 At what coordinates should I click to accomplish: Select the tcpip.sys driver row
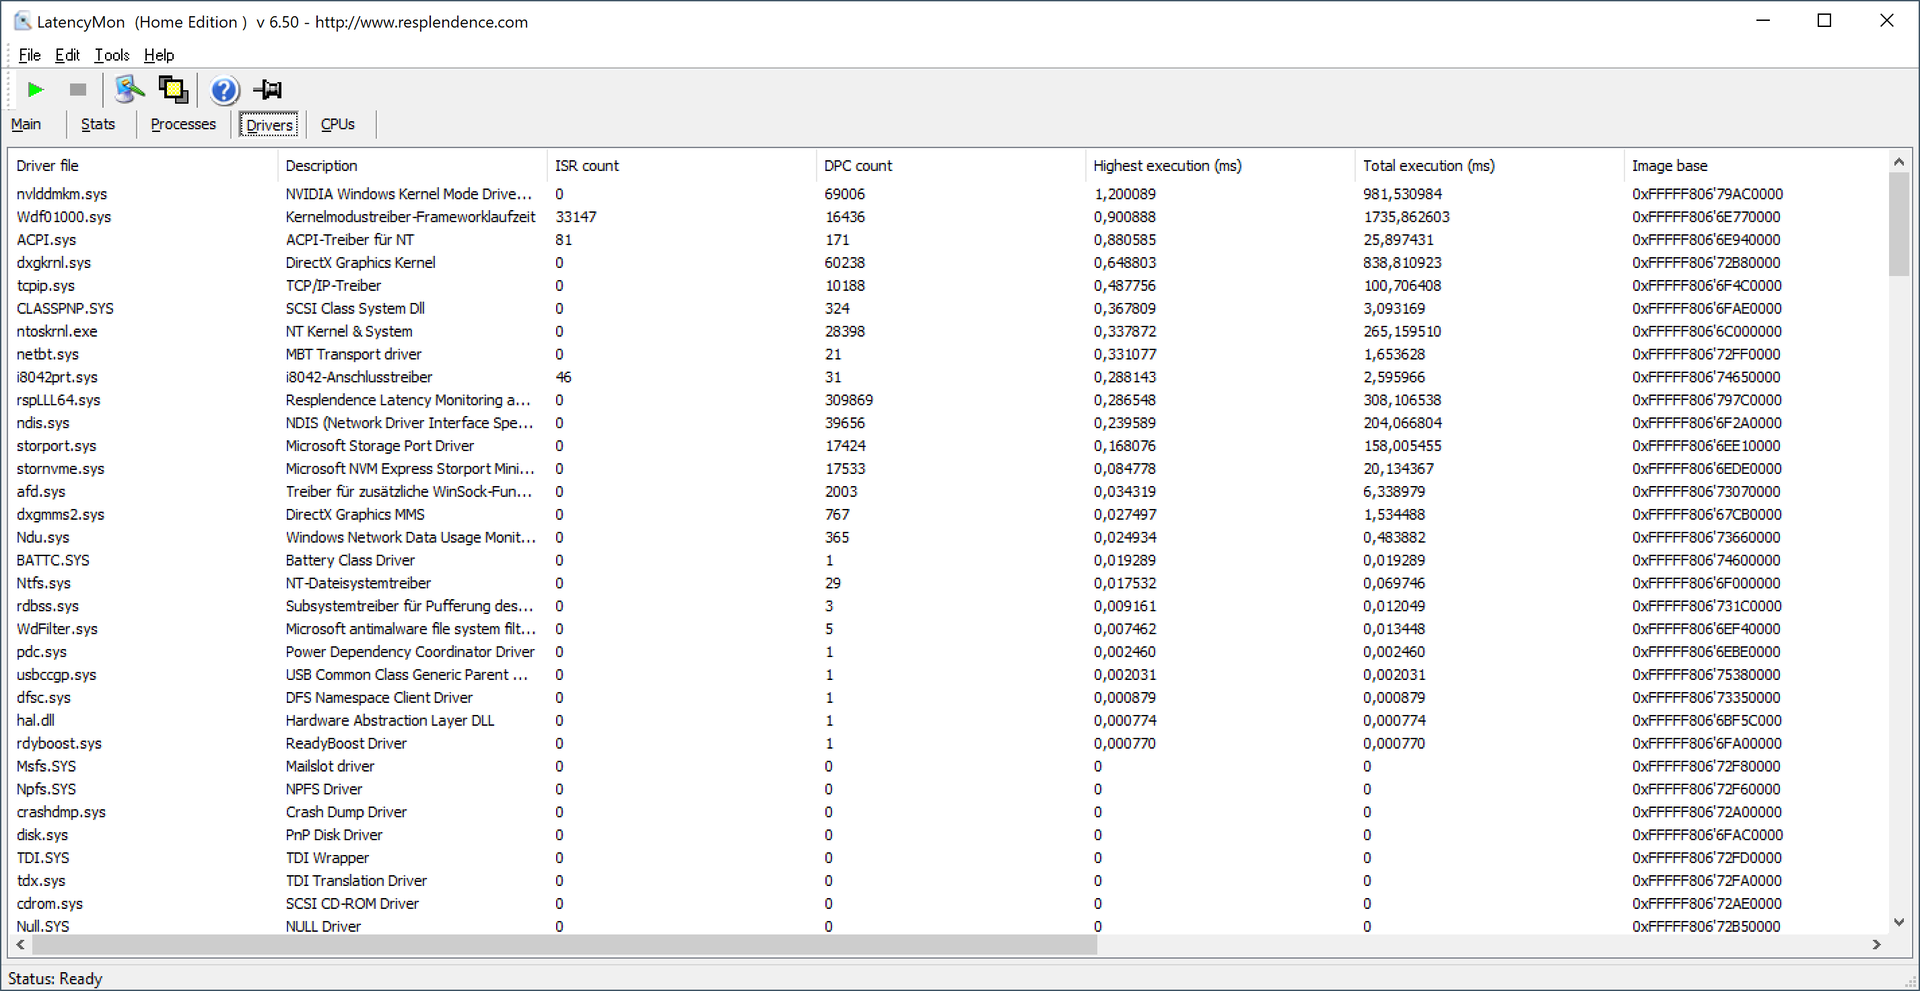(948, 286)
